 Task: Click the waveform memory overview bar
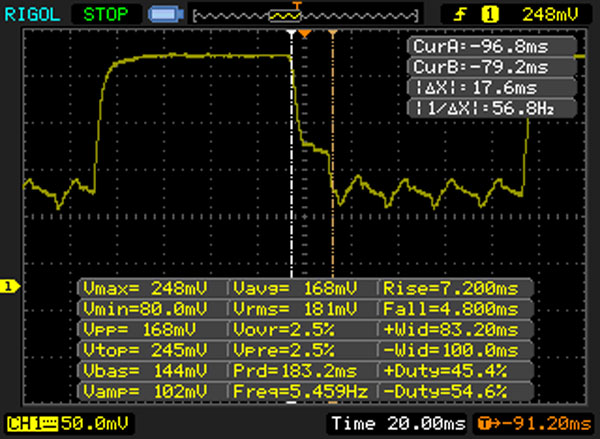point(305,16)
